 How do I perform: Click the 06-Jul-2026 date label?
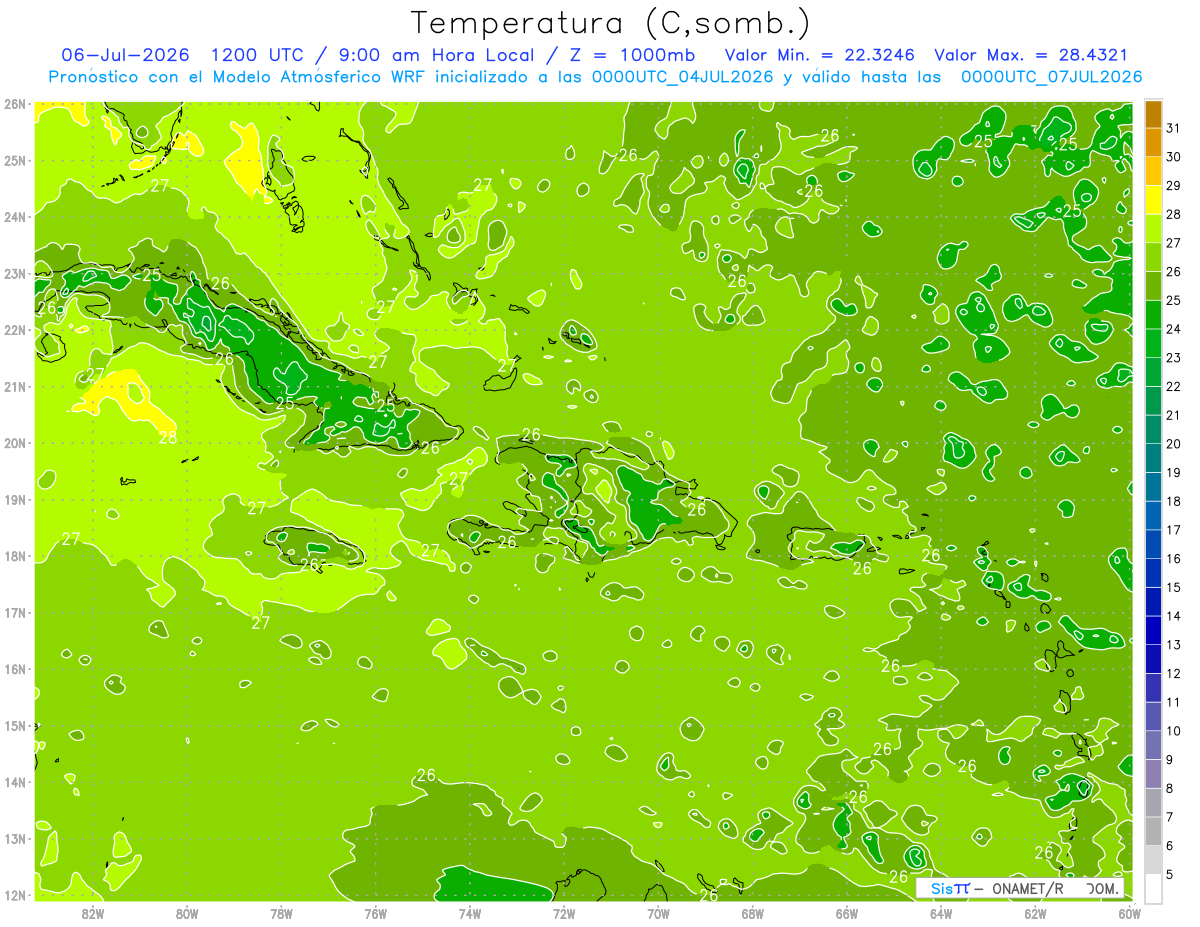coord(125,55)
